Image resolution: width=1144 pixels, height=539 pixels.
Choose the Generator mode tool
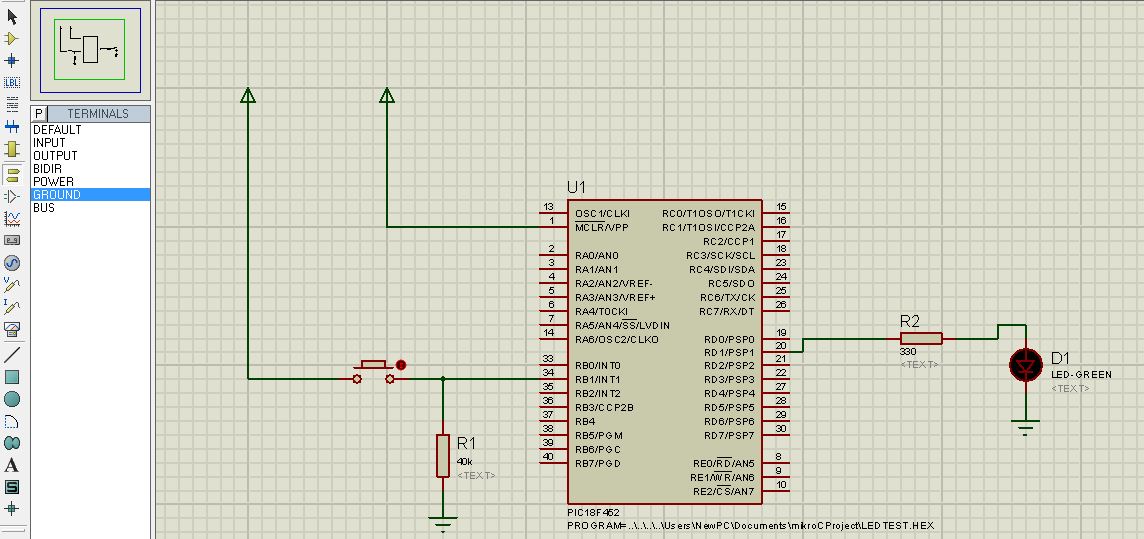pos(12,263)
